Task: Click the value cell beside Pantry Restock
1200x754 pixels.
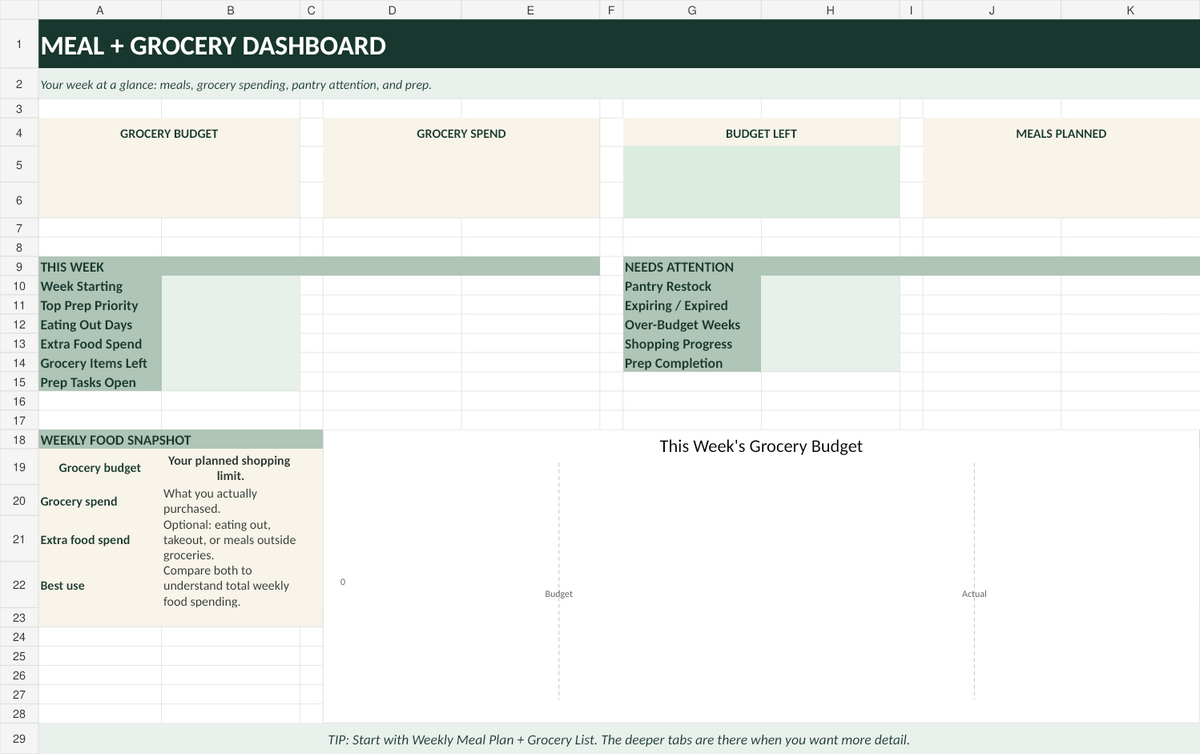Action: coord(830,286)
